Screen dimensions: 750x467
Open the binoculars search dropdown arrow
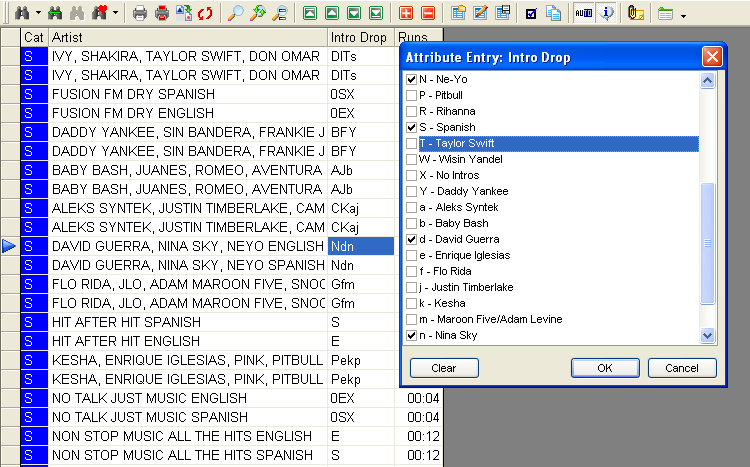click(38, 13)
